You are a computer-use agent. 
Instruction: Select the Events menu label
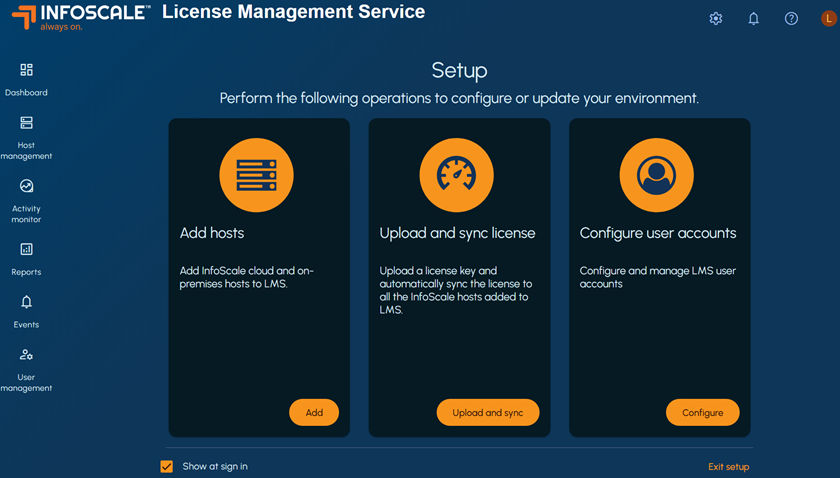pyautogui.click(x=26, y=325)
